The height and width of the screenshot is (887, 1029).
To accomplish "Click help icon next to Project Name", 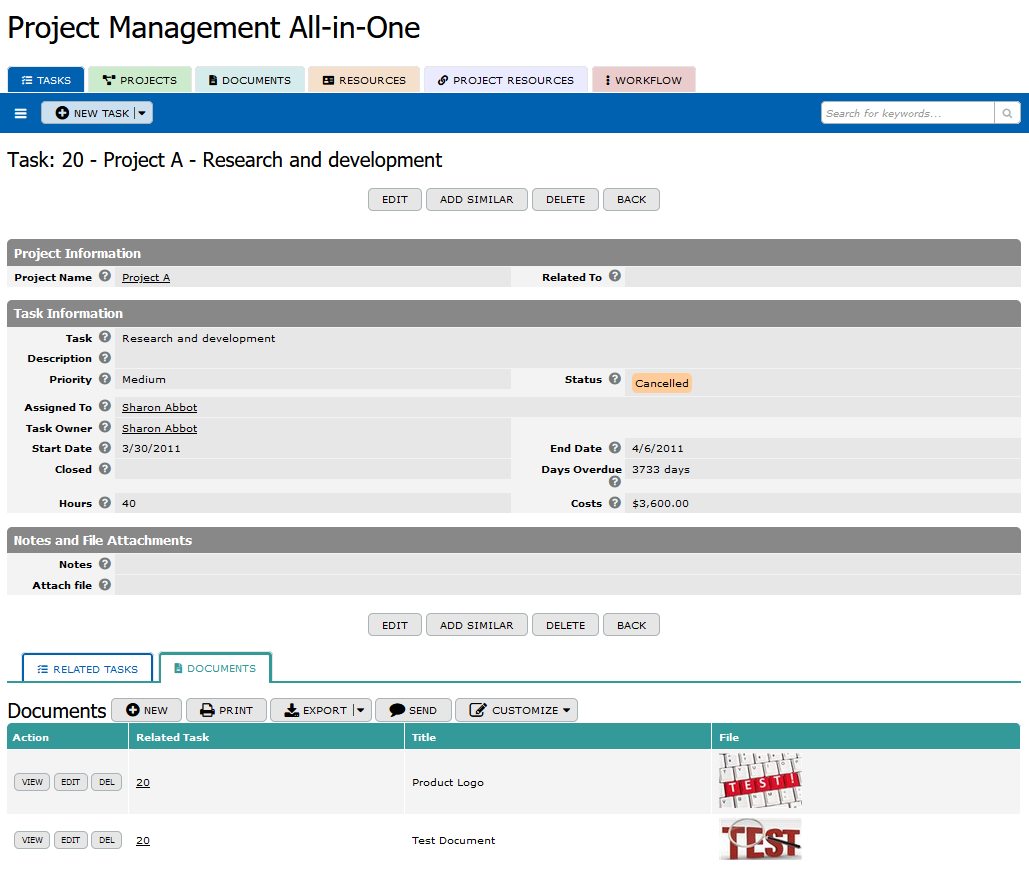I will point(105,276).
